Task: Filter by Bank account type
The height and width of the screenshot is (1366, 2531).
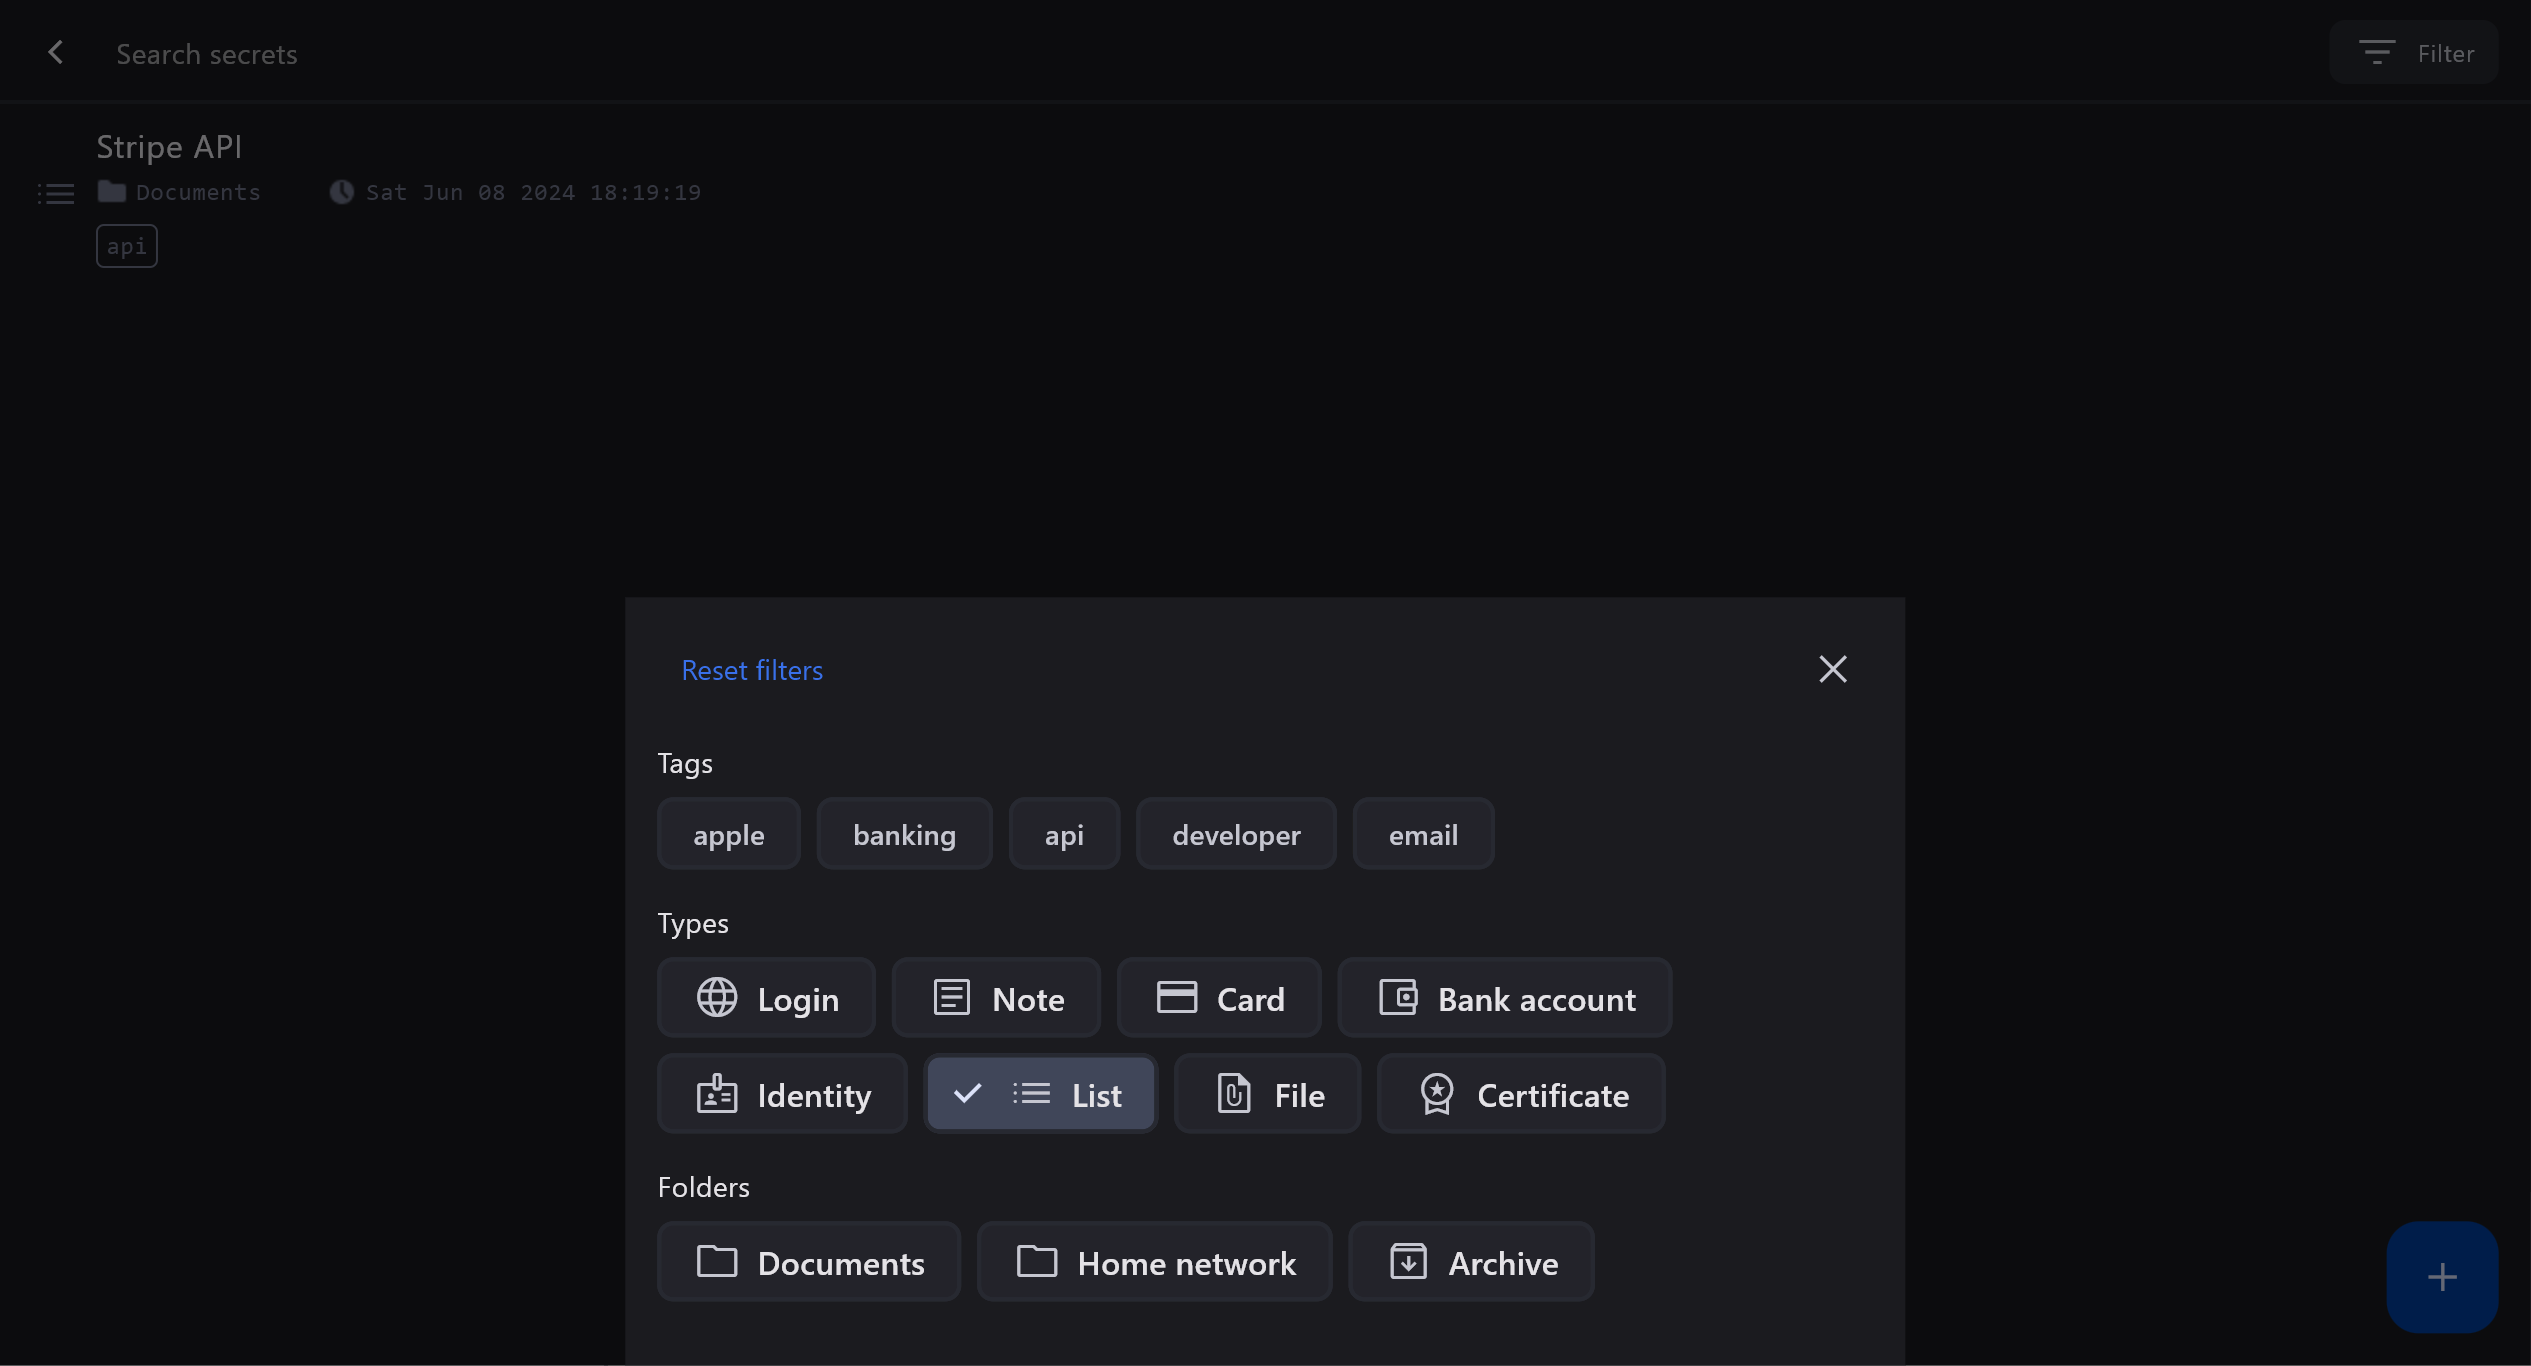Action: click(1505, 999)
